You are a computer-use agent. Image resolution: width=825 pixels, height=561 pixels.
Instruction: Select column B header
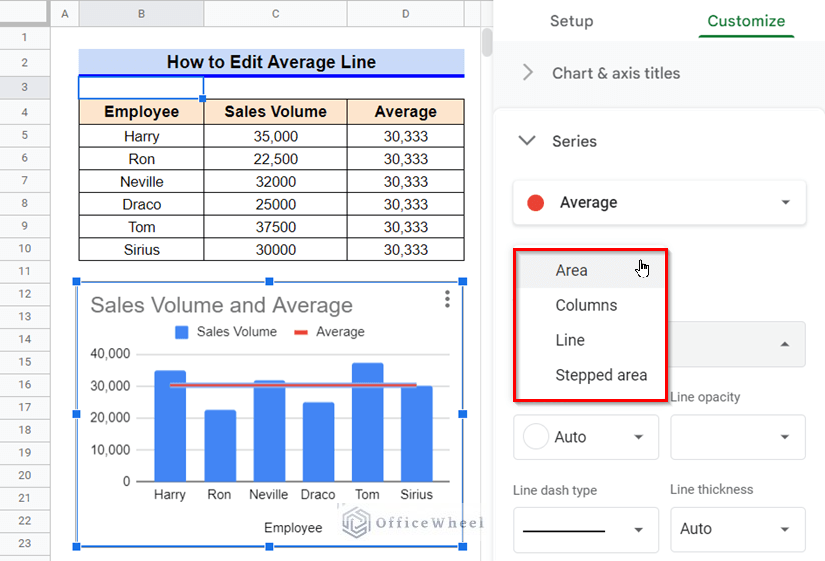(x=141, y=14)
